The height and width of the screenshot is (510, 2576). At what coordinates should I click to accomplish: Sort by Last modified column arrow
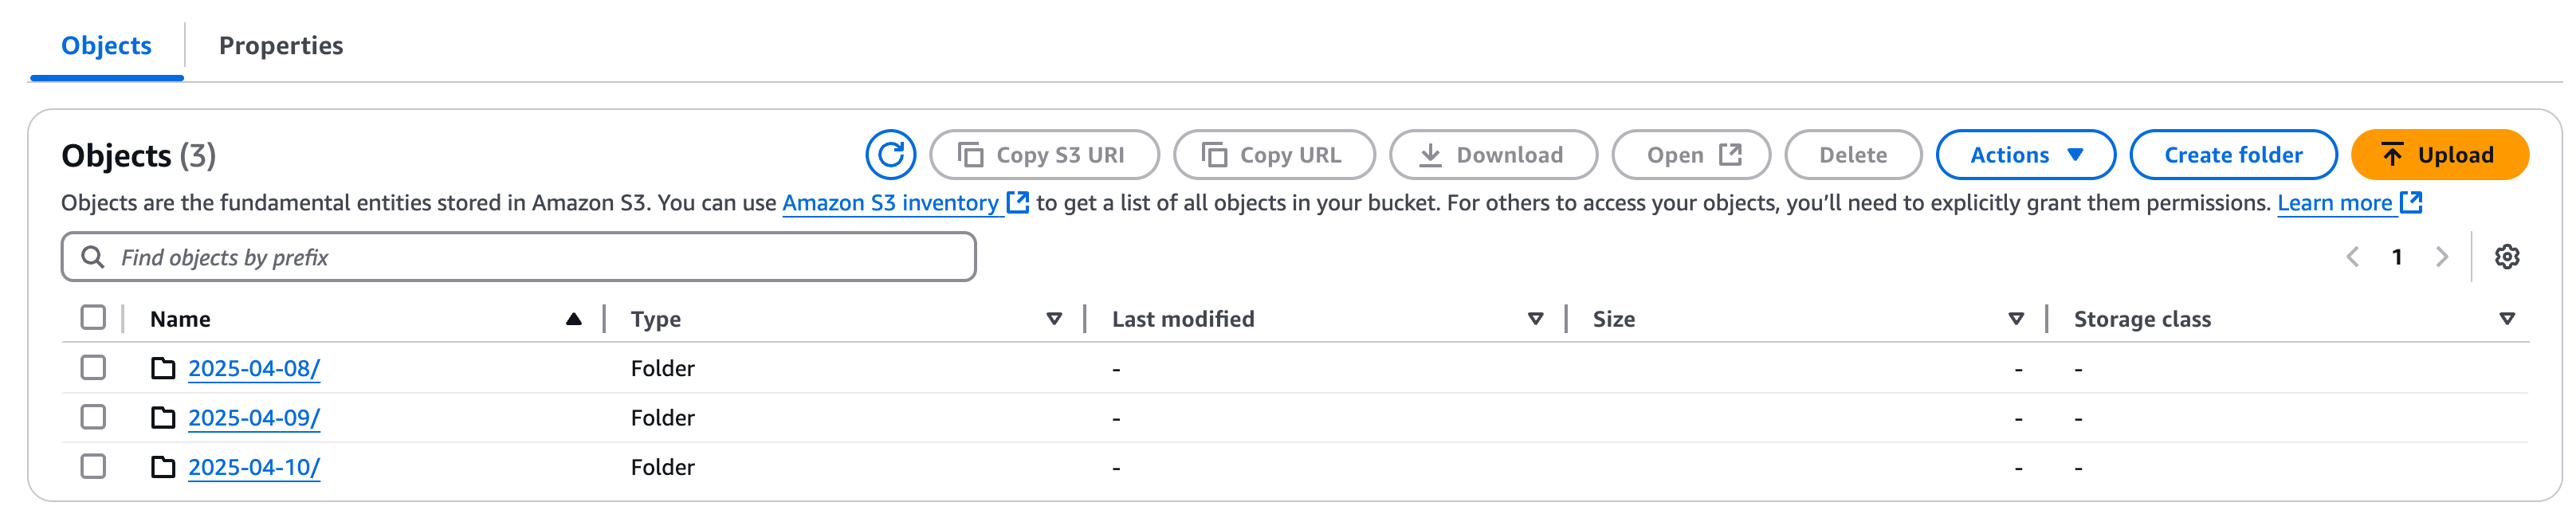(x=1535, y=319)
